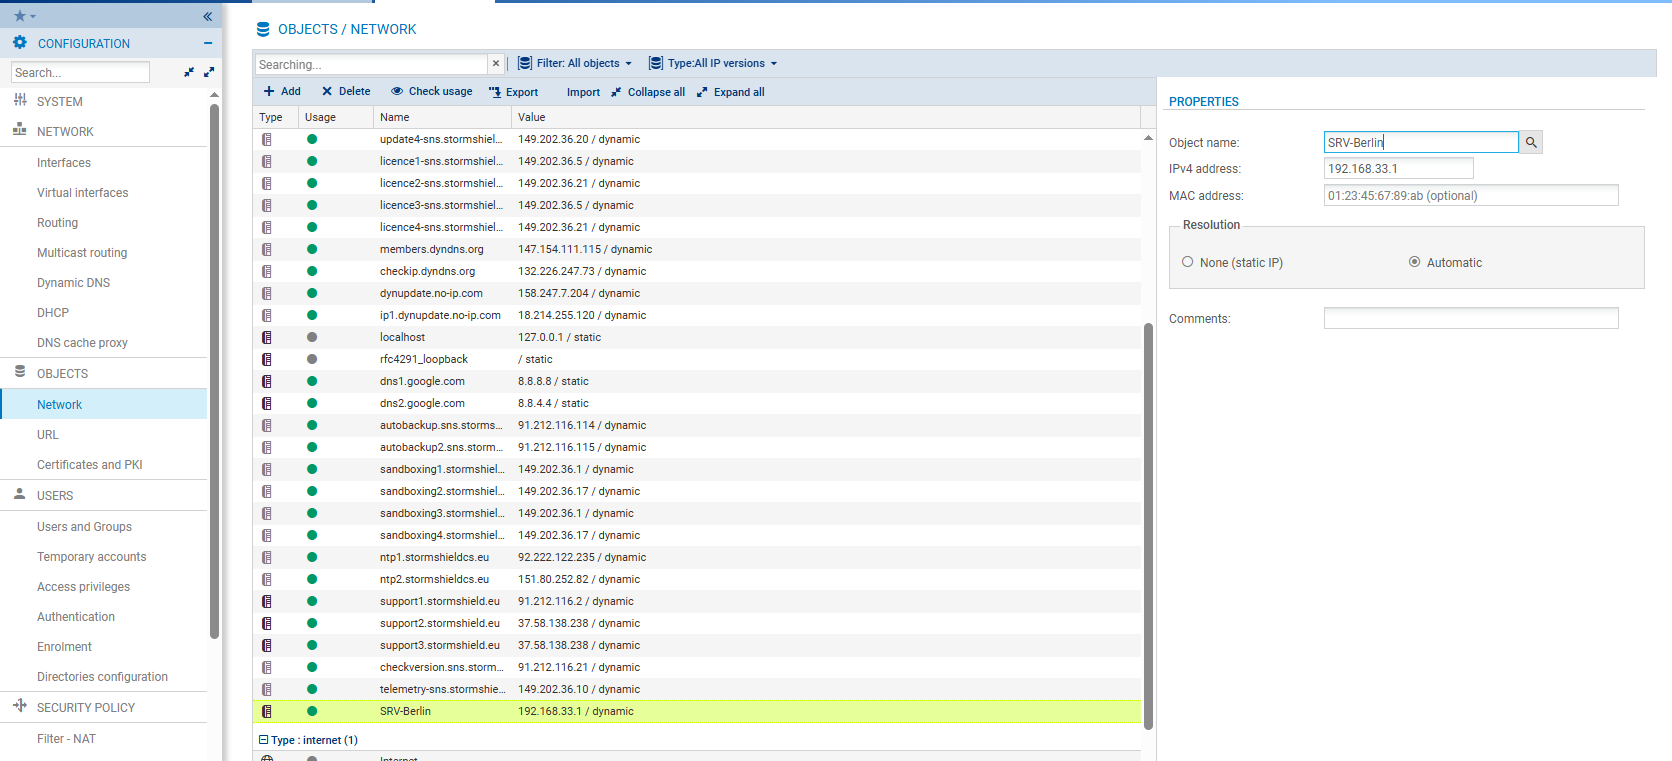Viewport: 1672px width, 761px height.
Task: Select the Automatic resolution radio button
Action: 1414,262
